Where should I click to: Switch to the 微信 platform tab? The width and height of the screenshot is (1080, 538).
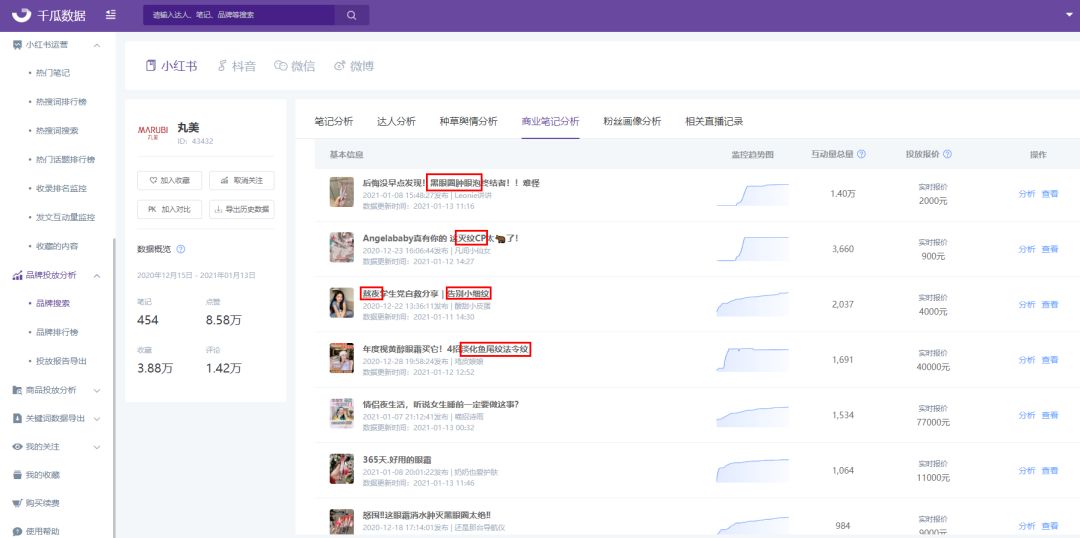point(294,66)
